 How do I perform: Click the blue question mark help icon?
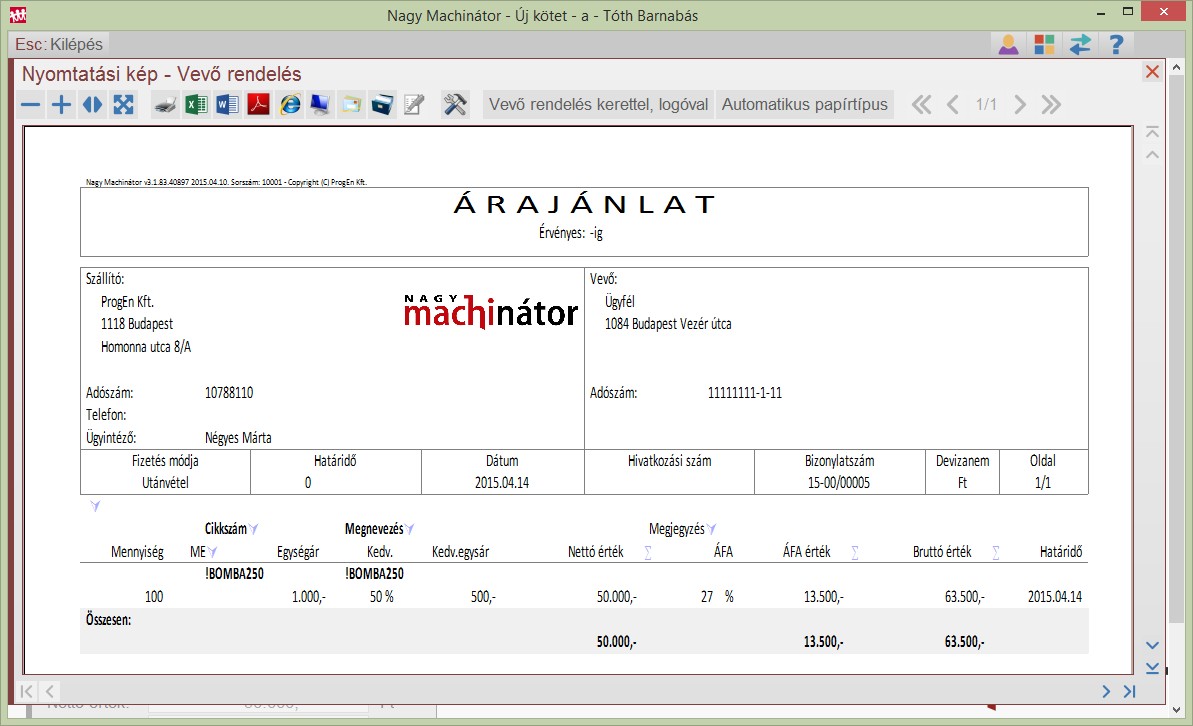coord(1117,45)
